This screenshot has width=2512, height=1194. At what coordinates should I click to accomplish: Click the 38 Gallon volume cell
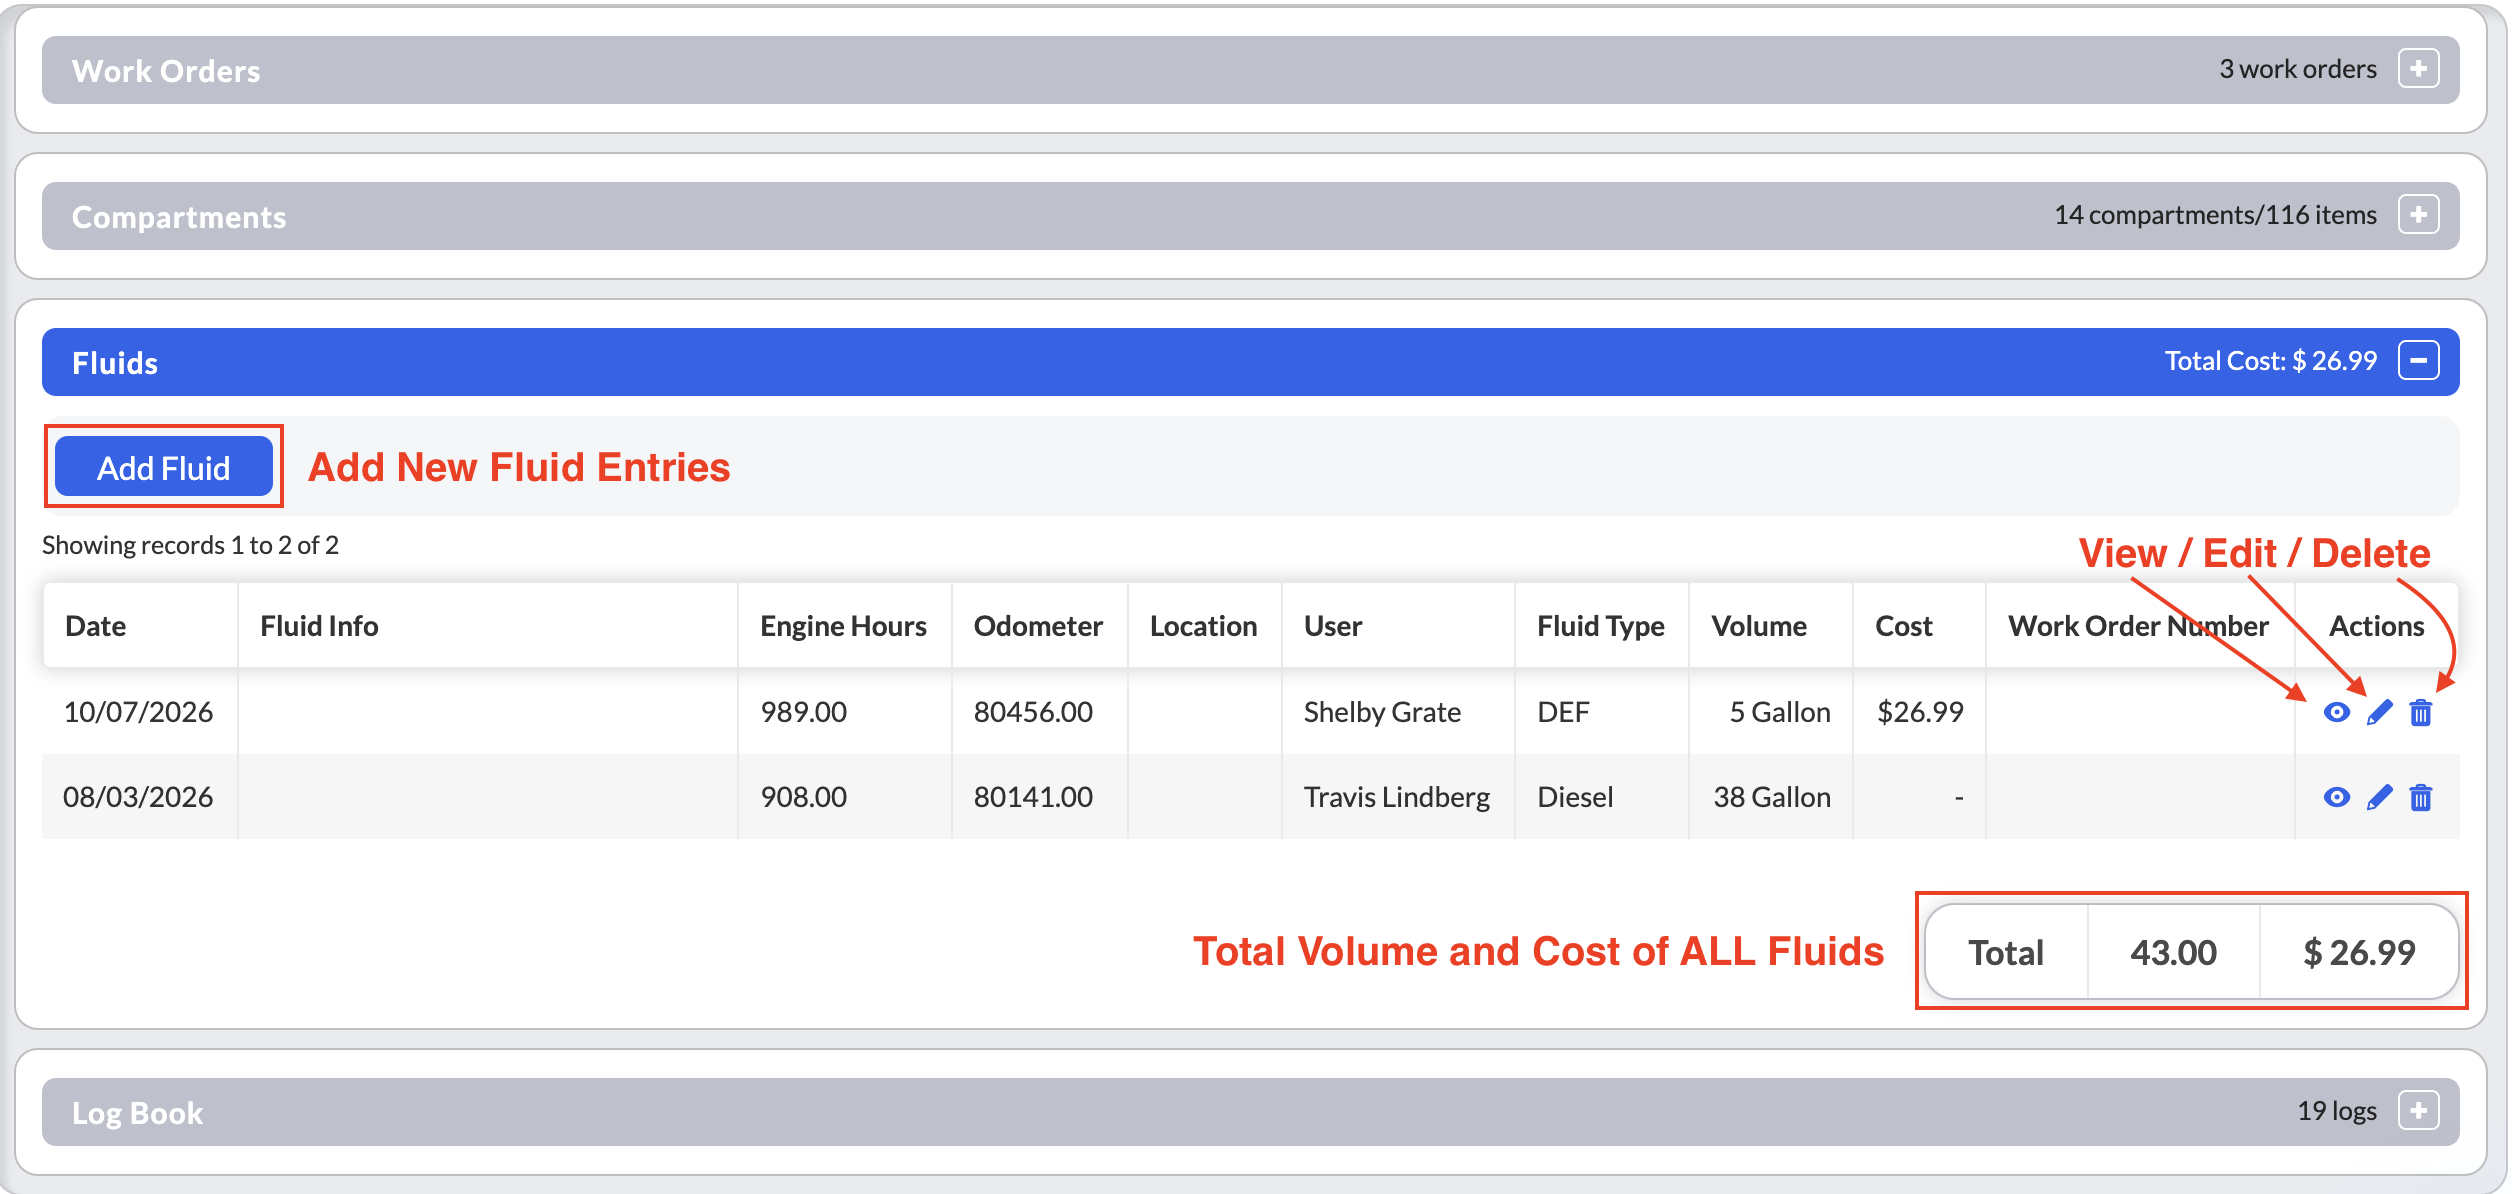pos(1772,797)
